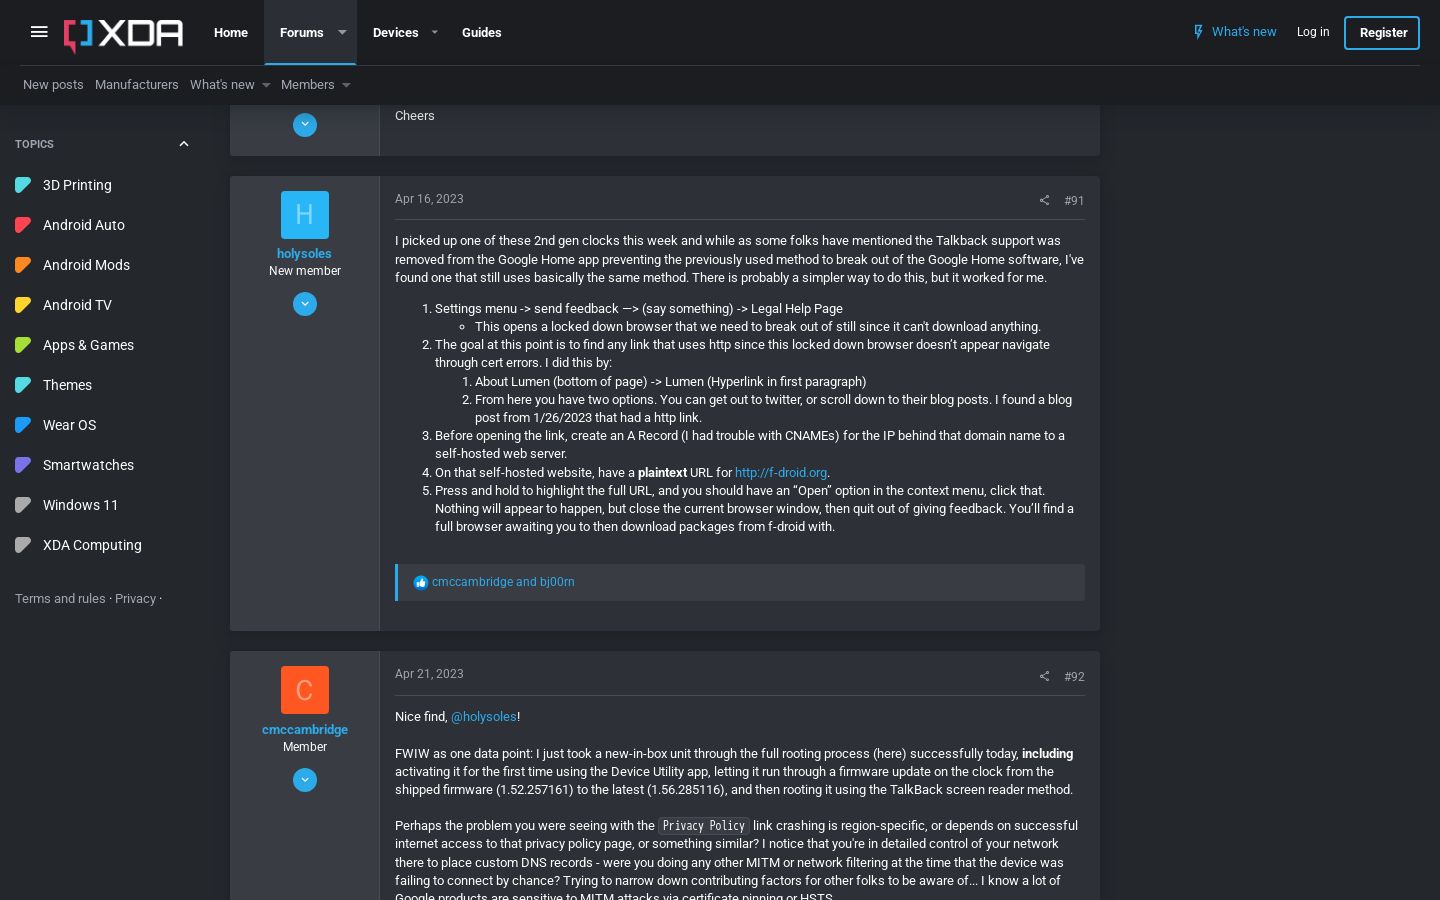Select the Android Auto topic tag icon
Viewport: 1440px width, 900px height.
coord(24,225)
